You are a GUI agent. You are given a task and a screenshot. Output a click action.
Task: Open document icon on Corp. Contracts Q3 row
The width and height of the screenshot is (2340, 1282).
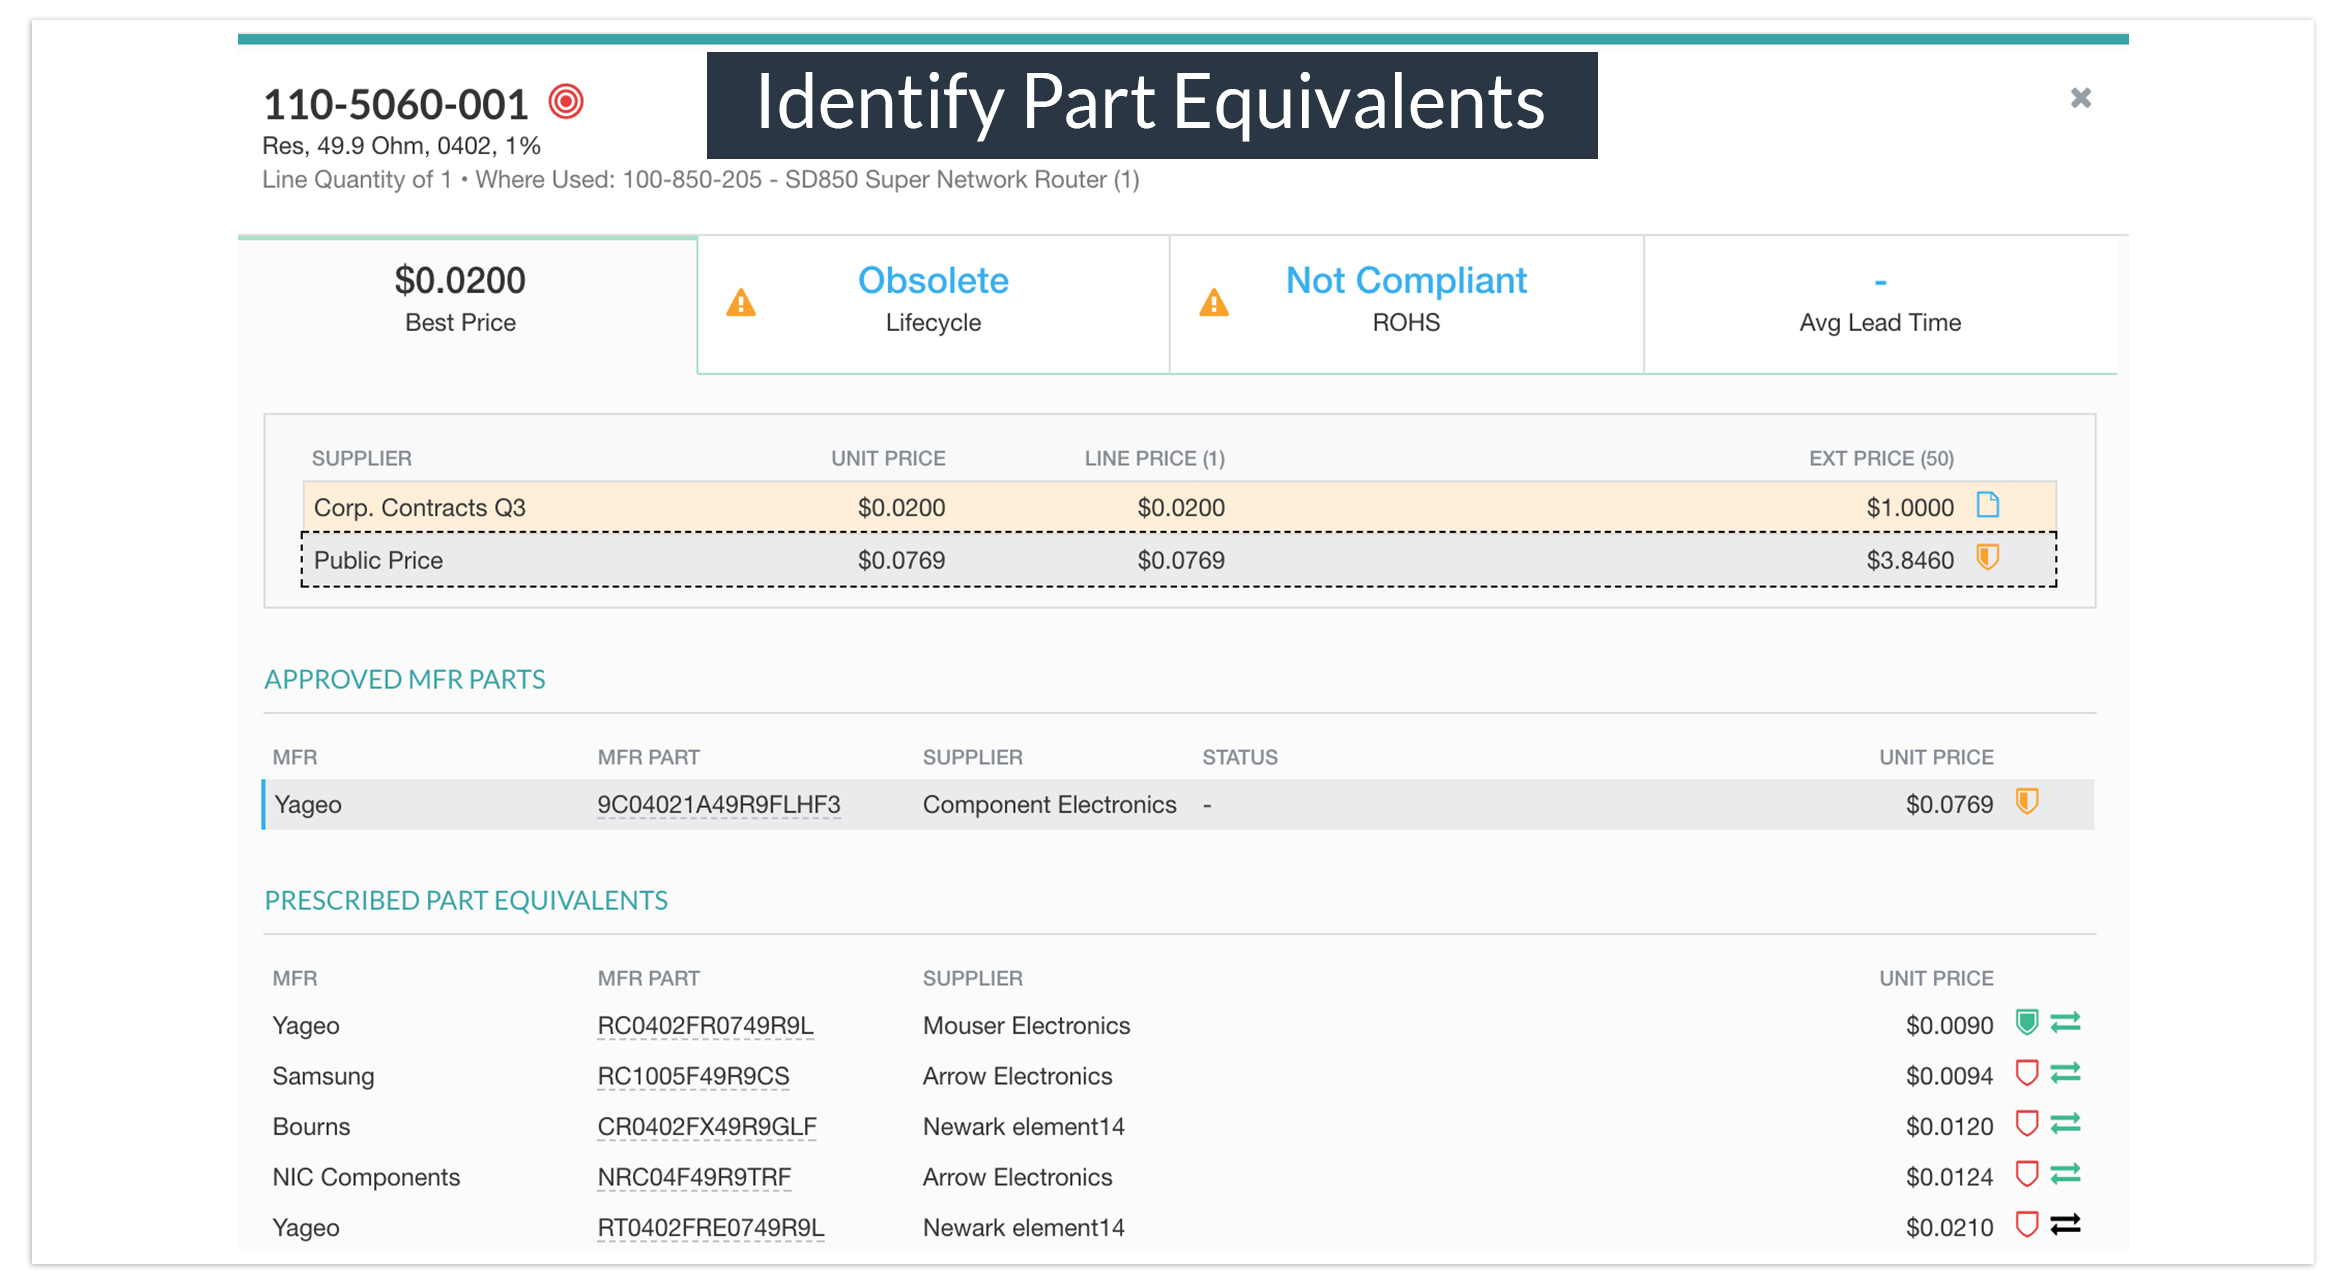tap(1988, 505)
